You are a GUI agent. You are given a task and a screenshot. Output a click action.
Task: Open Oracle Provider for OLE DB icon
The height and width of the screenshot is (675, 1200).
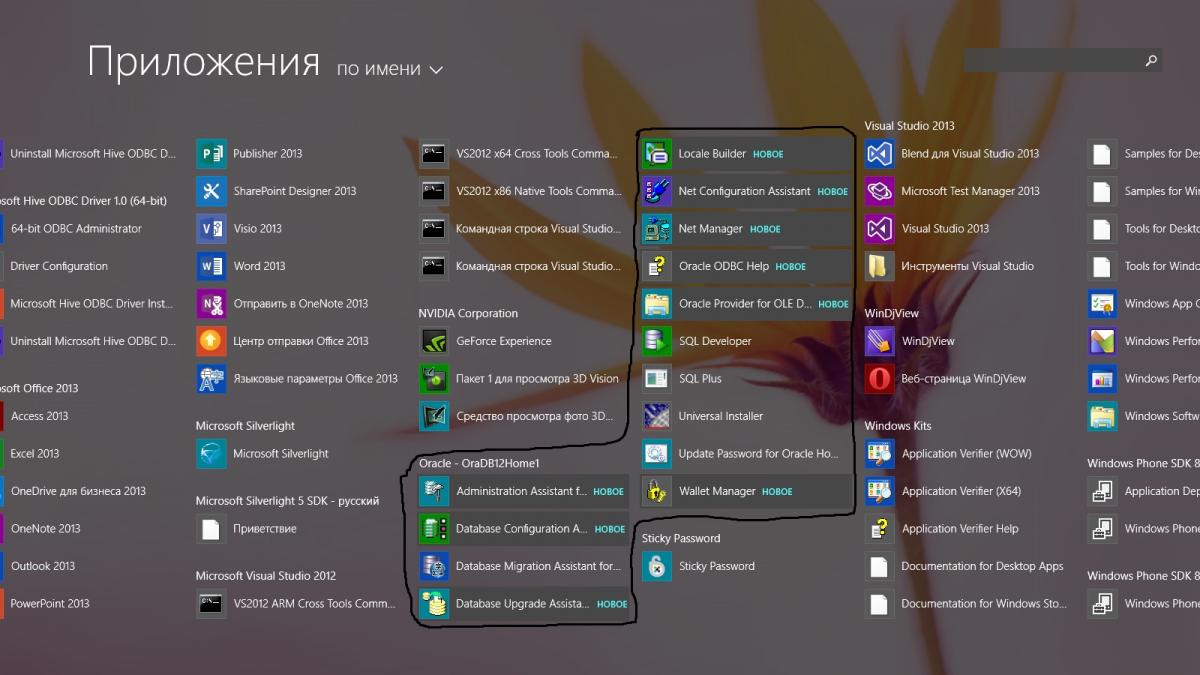coord(656,304)
